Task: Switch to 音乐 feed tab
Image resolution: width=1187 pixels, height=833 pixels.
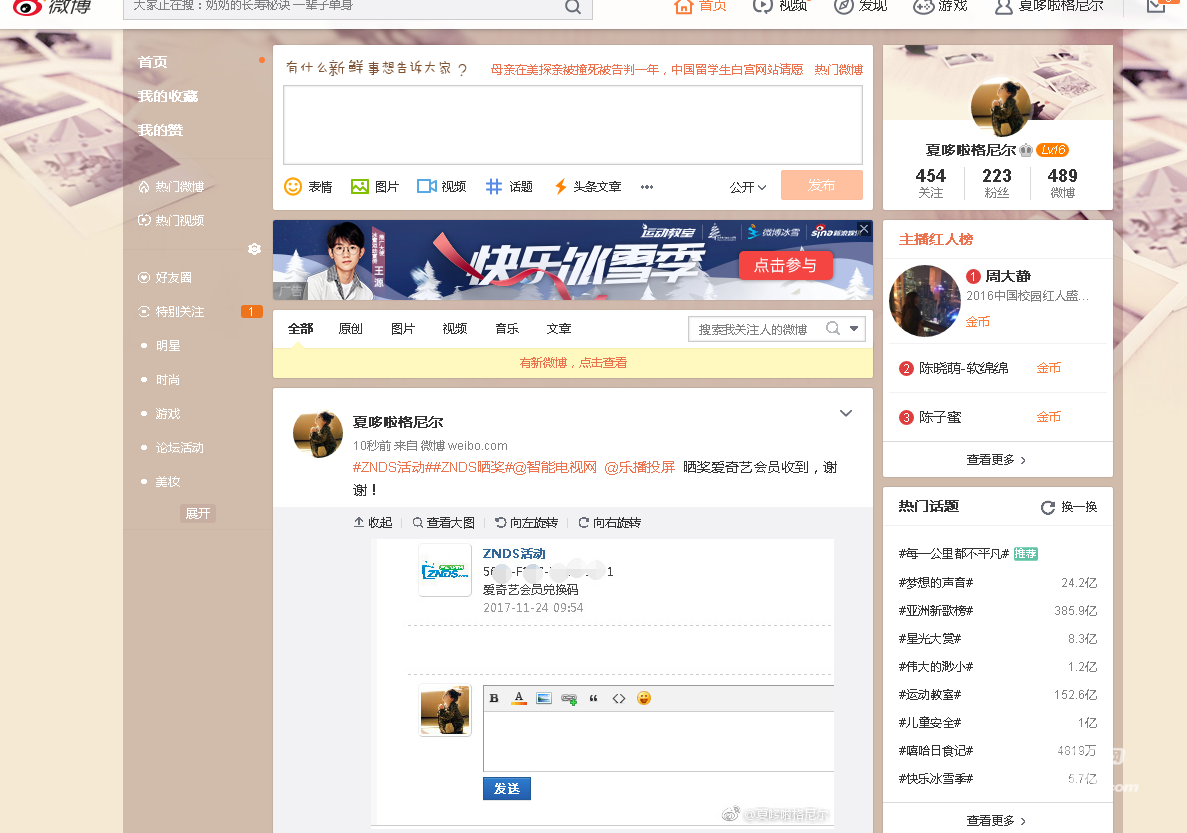Action: click(x=507, y=329)
